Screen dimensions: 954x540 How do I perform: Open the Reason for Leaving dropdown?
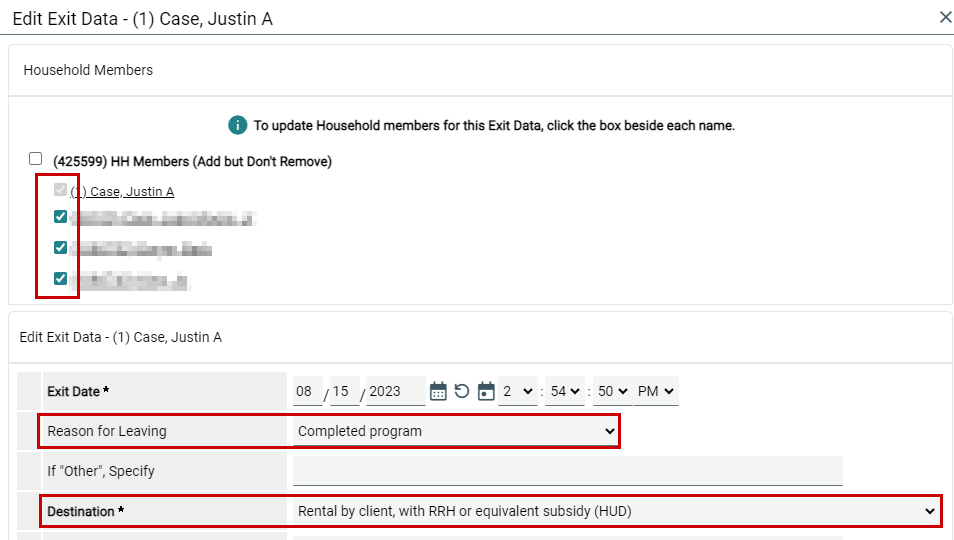coord(455,431)
